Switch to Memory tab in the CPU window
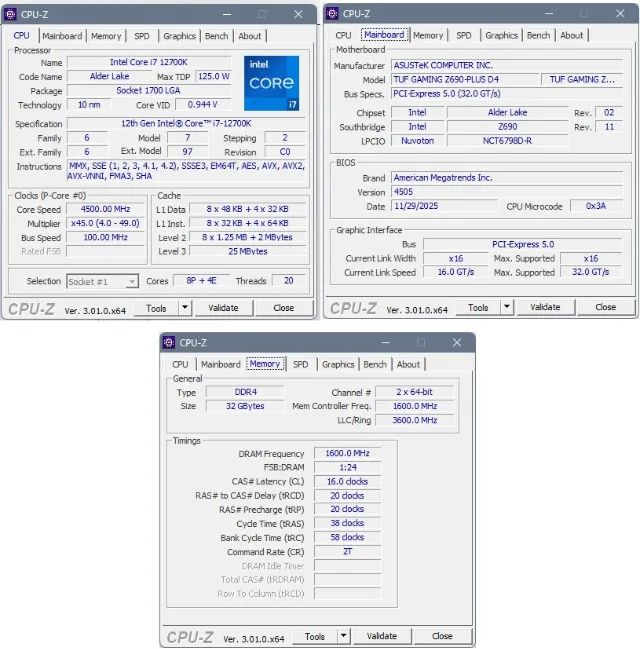640x649 pixels. 106,36
